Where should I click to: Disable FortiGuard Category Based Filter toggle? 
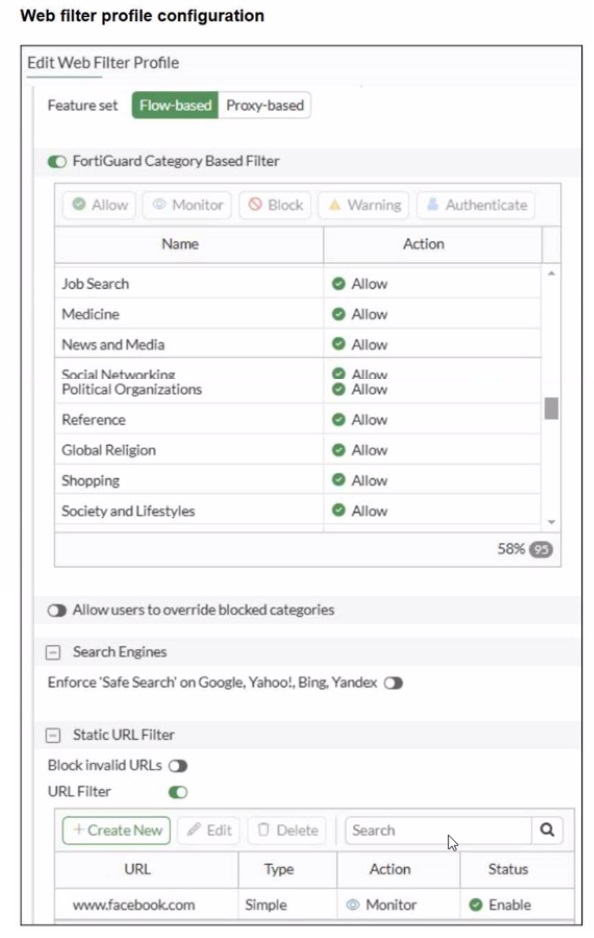pyautogui.click(x=57, y=162)
